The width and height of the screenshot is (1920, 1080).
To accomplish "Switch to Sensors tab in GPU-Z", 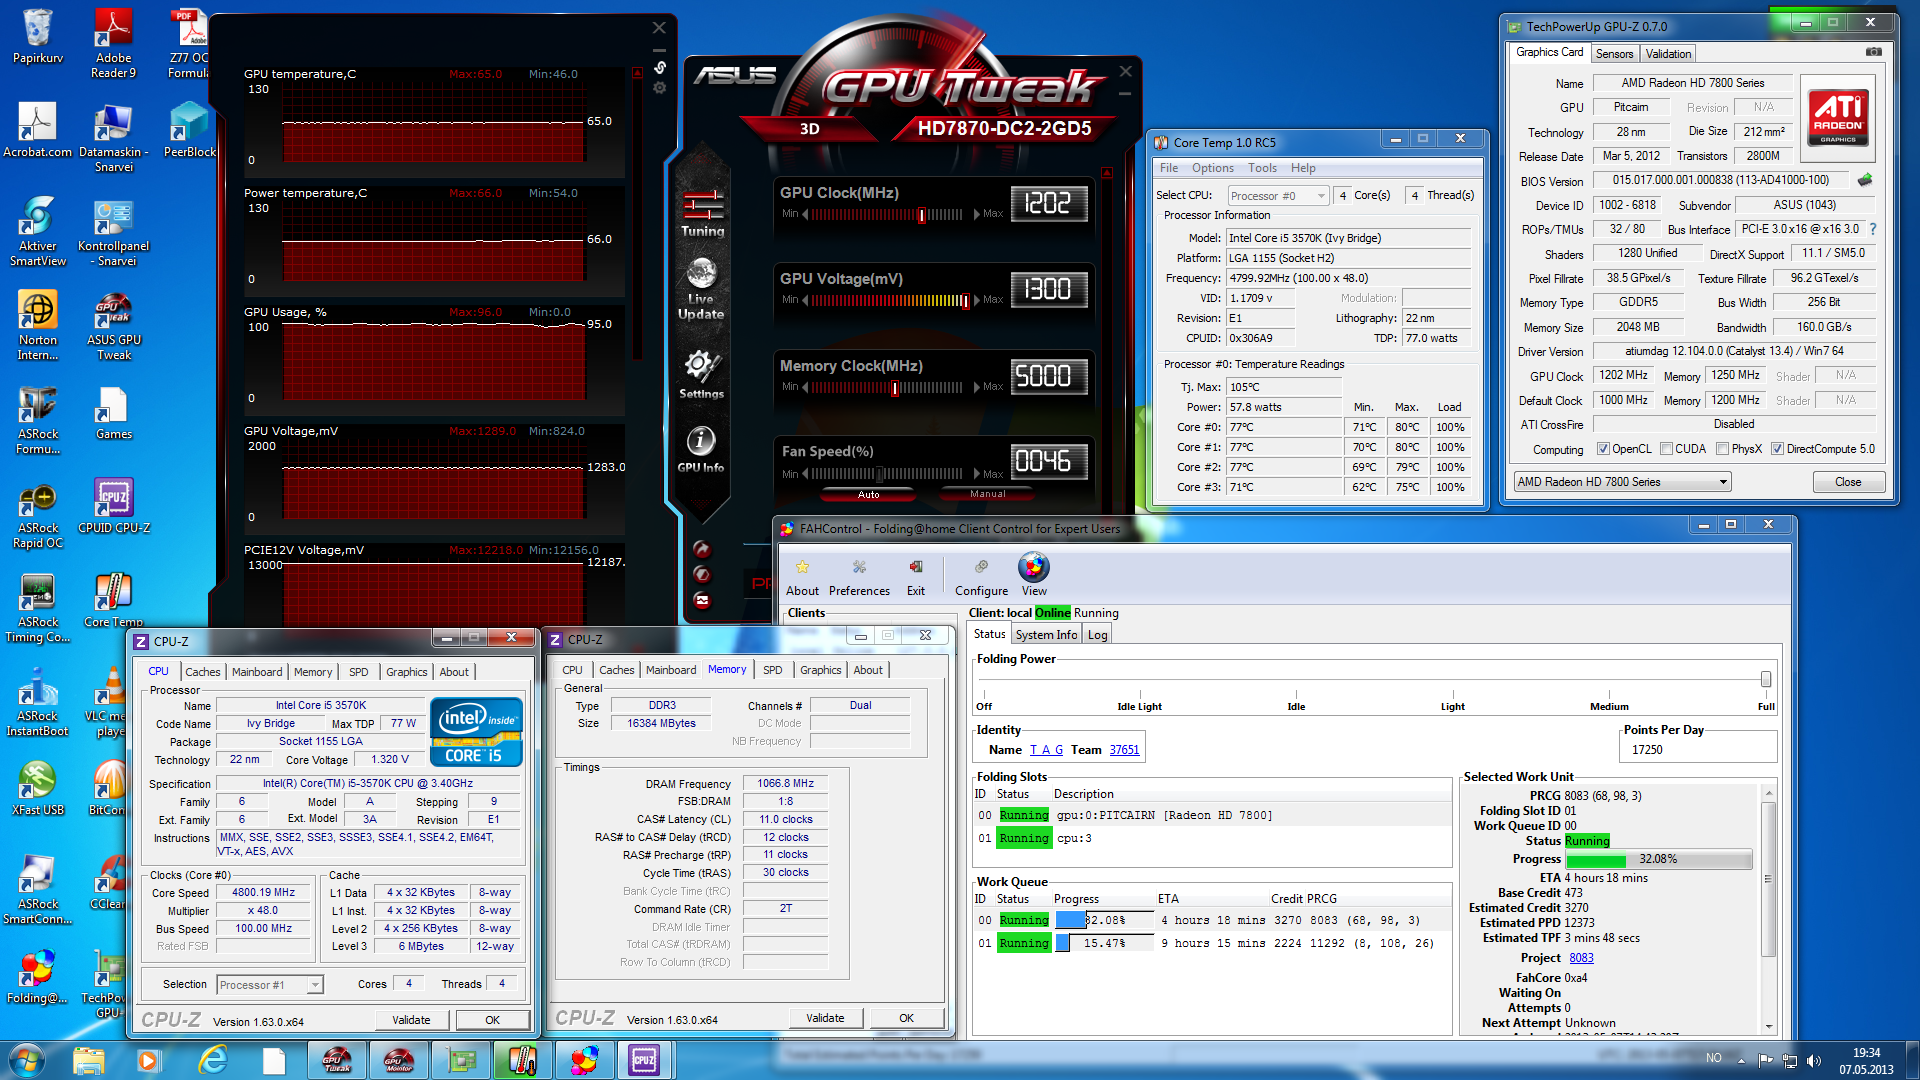I will click(x=1614, y=54).
